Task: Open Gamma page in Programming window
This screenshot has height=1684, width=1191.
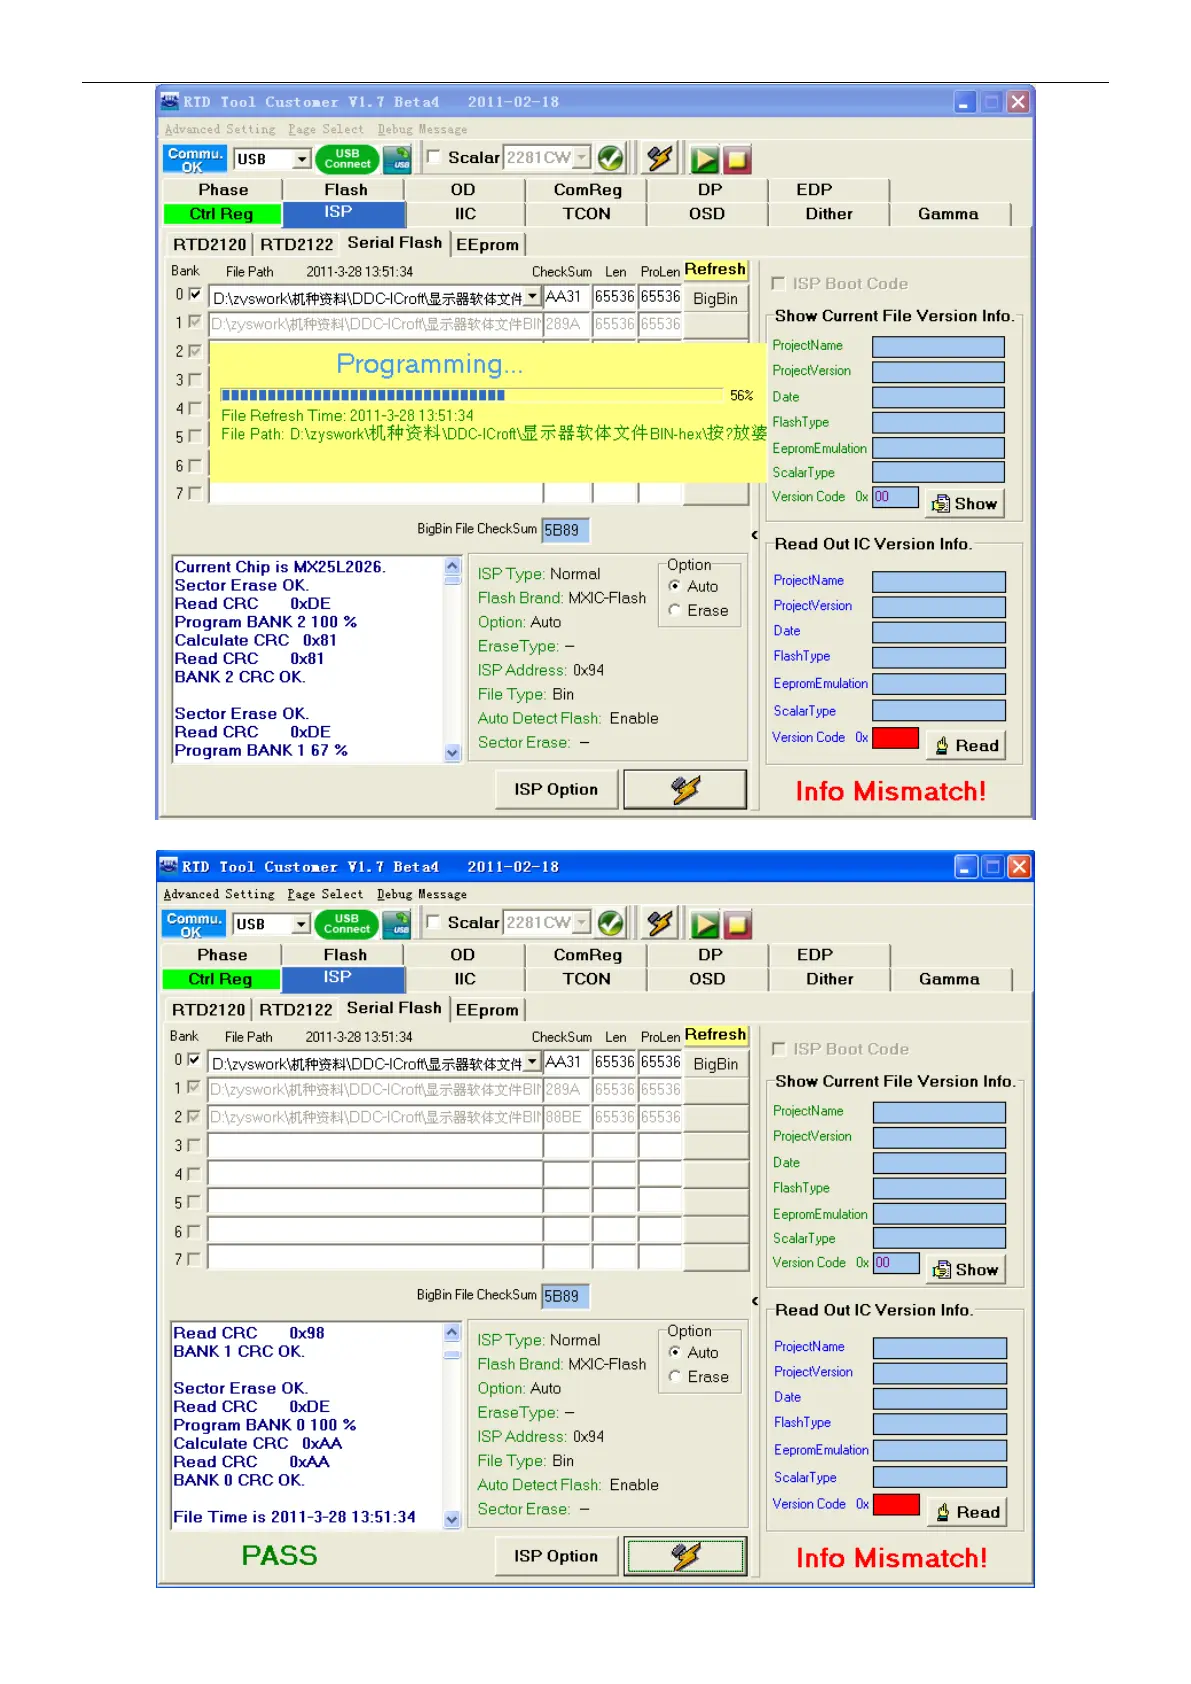Action: (949, 214)
